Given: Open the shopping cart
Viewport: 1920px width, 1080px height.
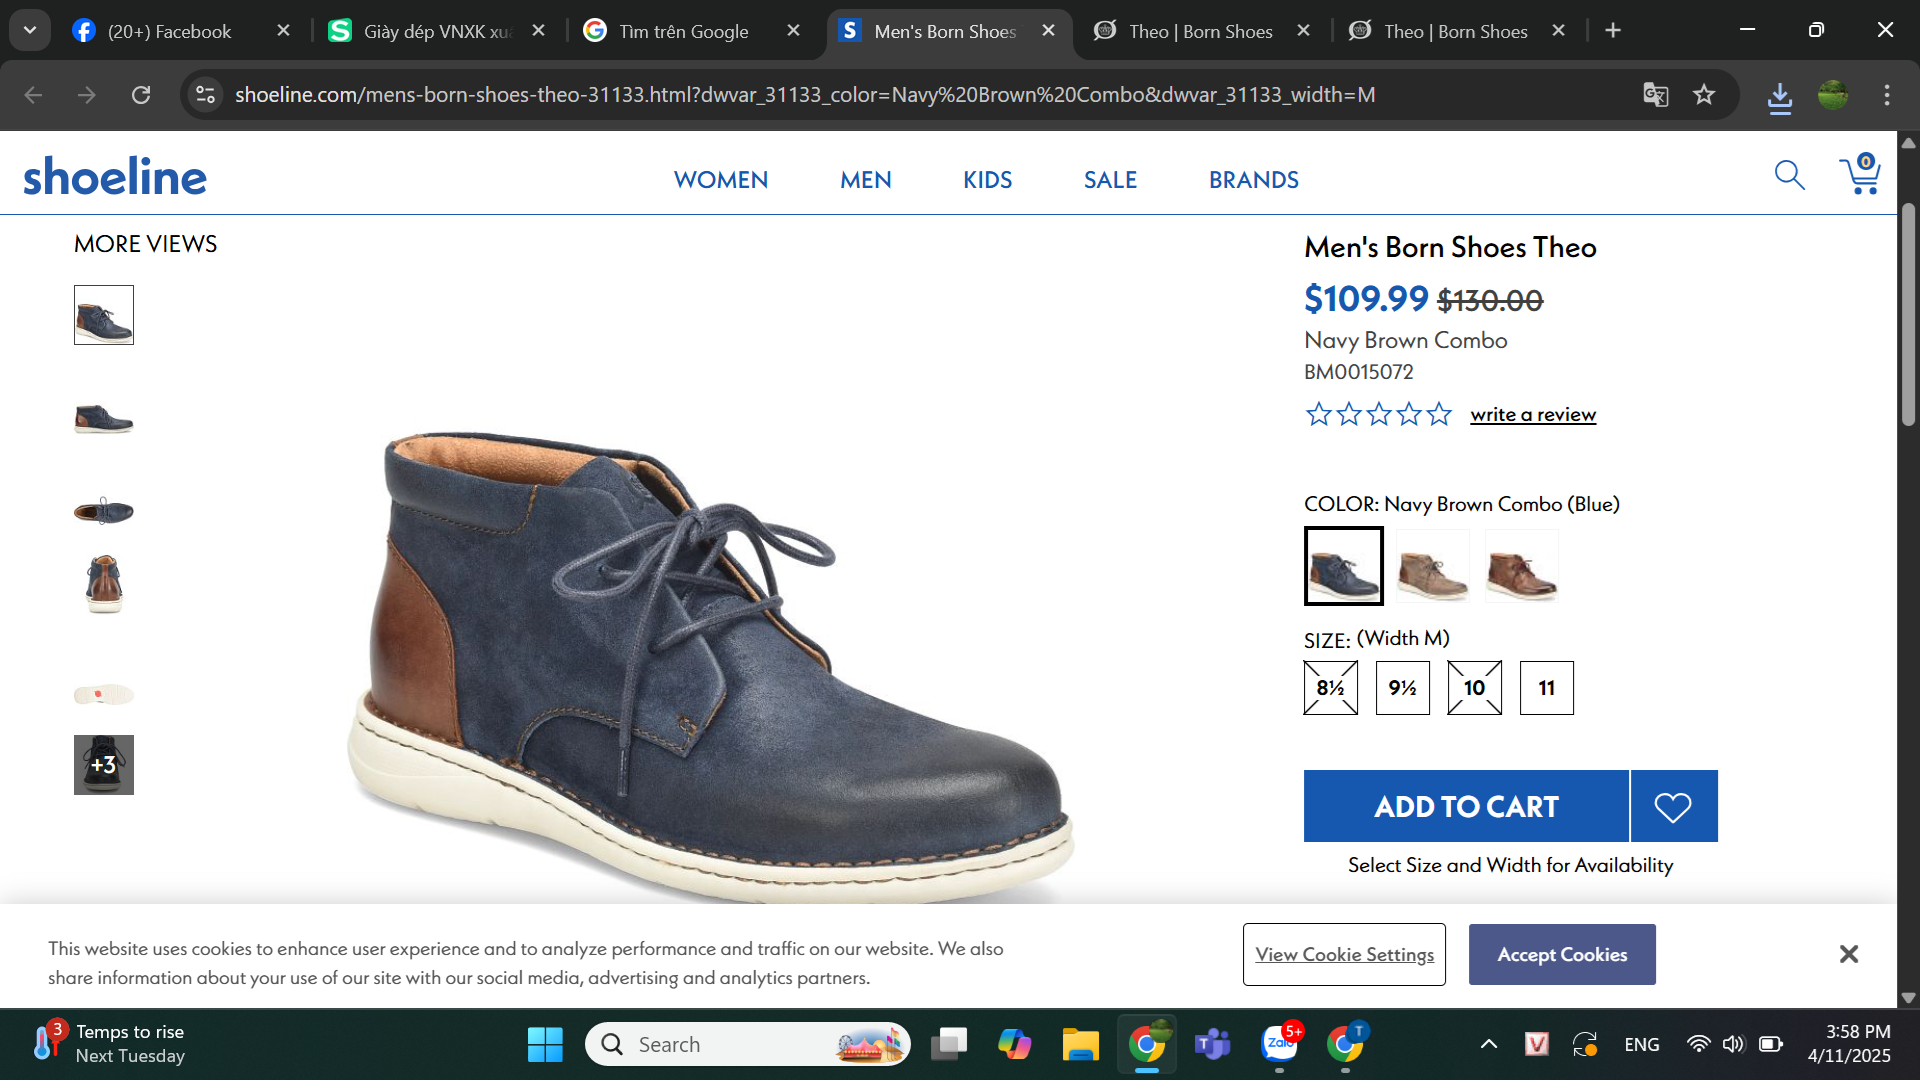Looking at the screenshot, I should 1860,174.
